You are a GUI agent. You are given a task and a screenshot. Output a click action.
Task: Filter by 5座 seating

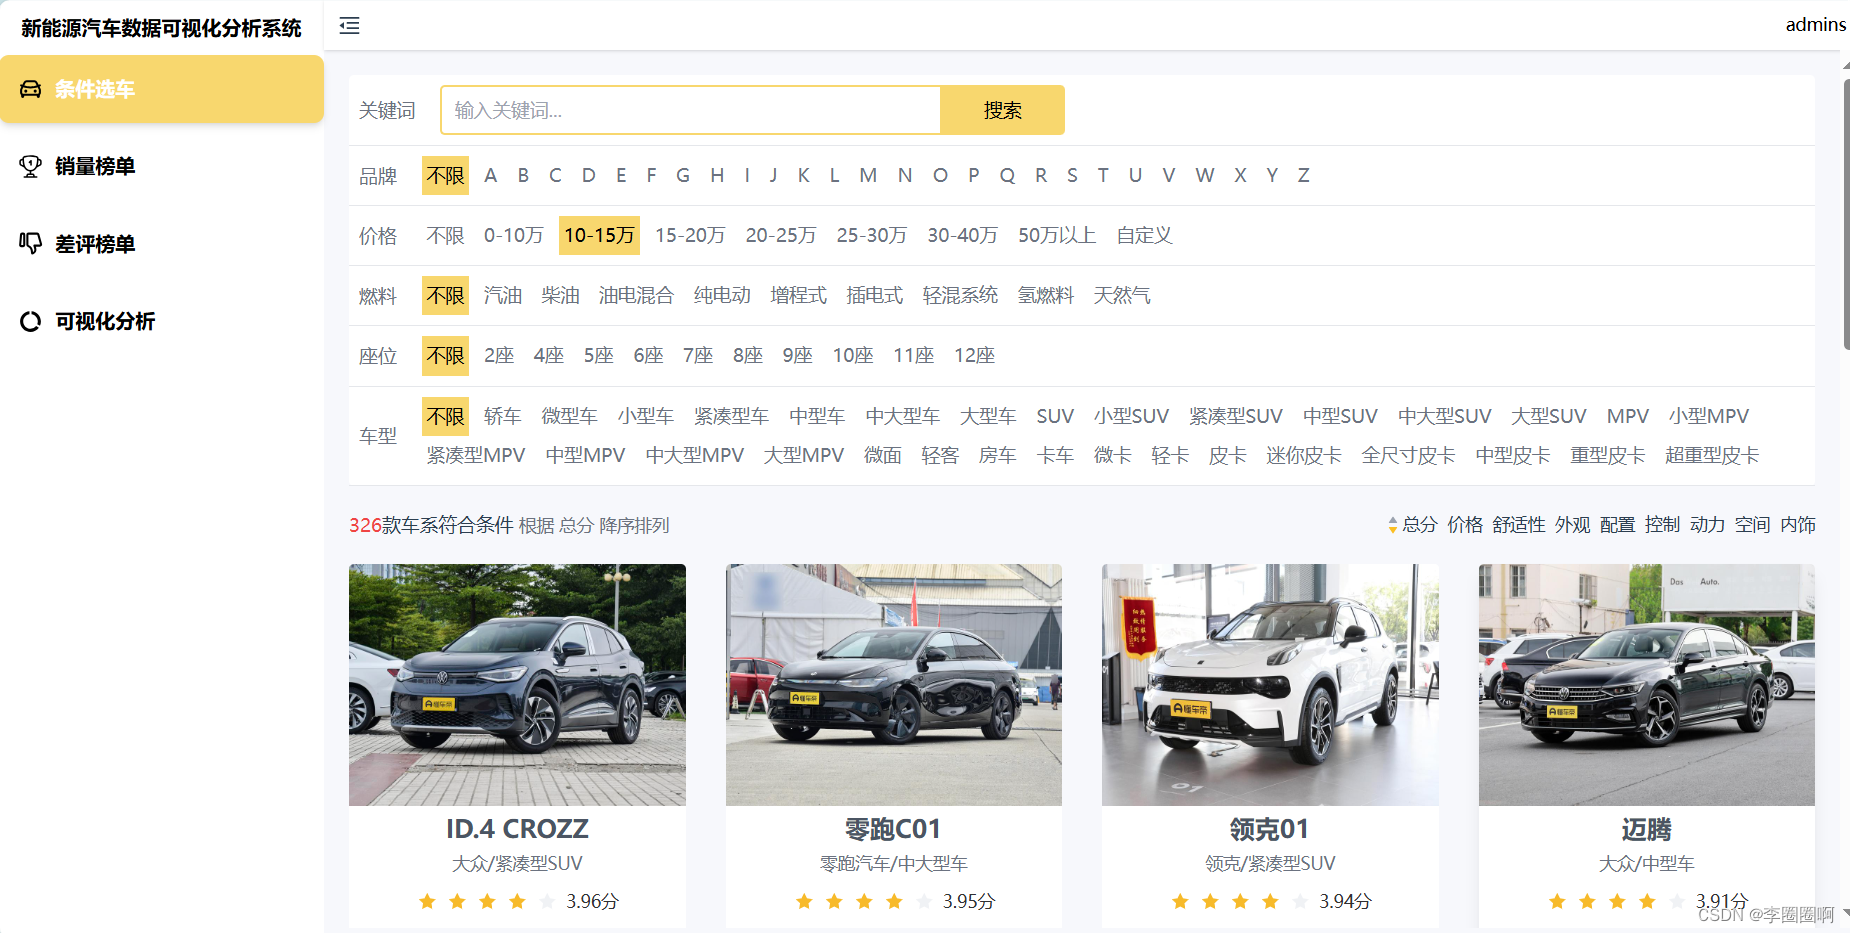click(x=599, y=356)
